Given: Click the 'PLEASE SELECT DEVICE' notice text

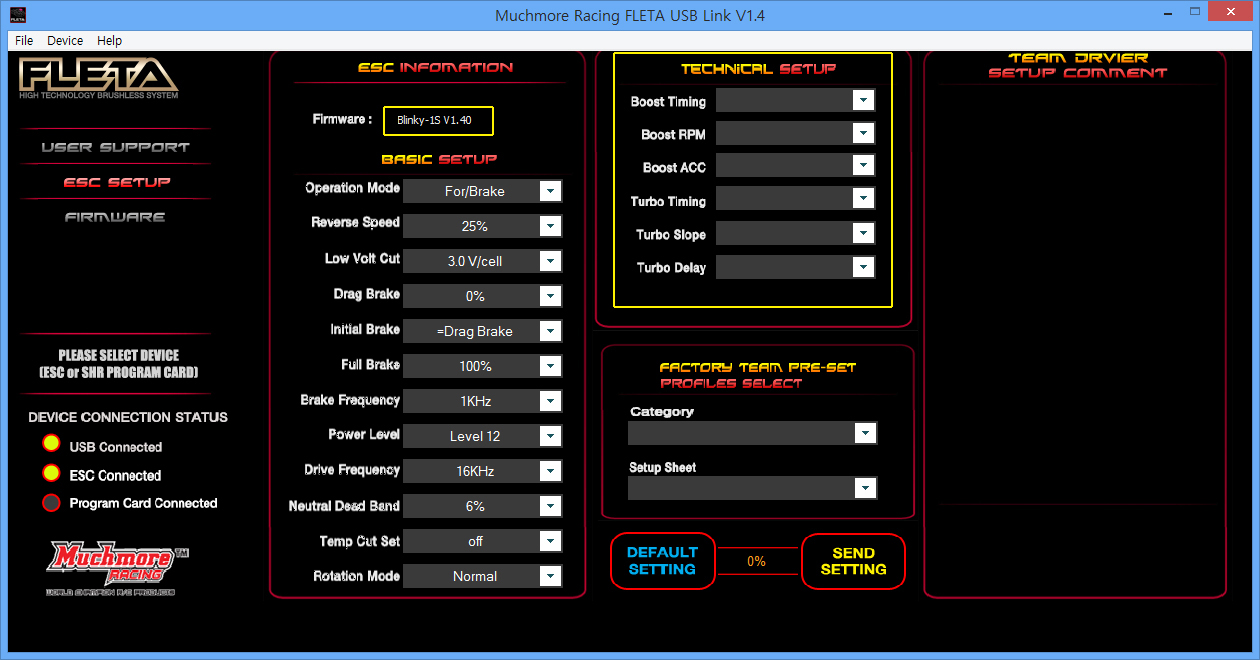Looking at the screenshot, I should [118, 364].
